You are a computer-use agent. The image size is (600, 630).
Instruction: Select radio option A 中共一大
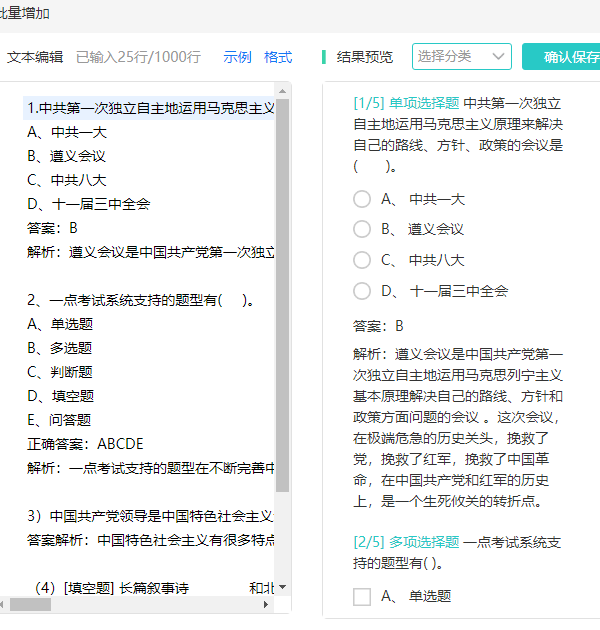[x=362, y=199]
